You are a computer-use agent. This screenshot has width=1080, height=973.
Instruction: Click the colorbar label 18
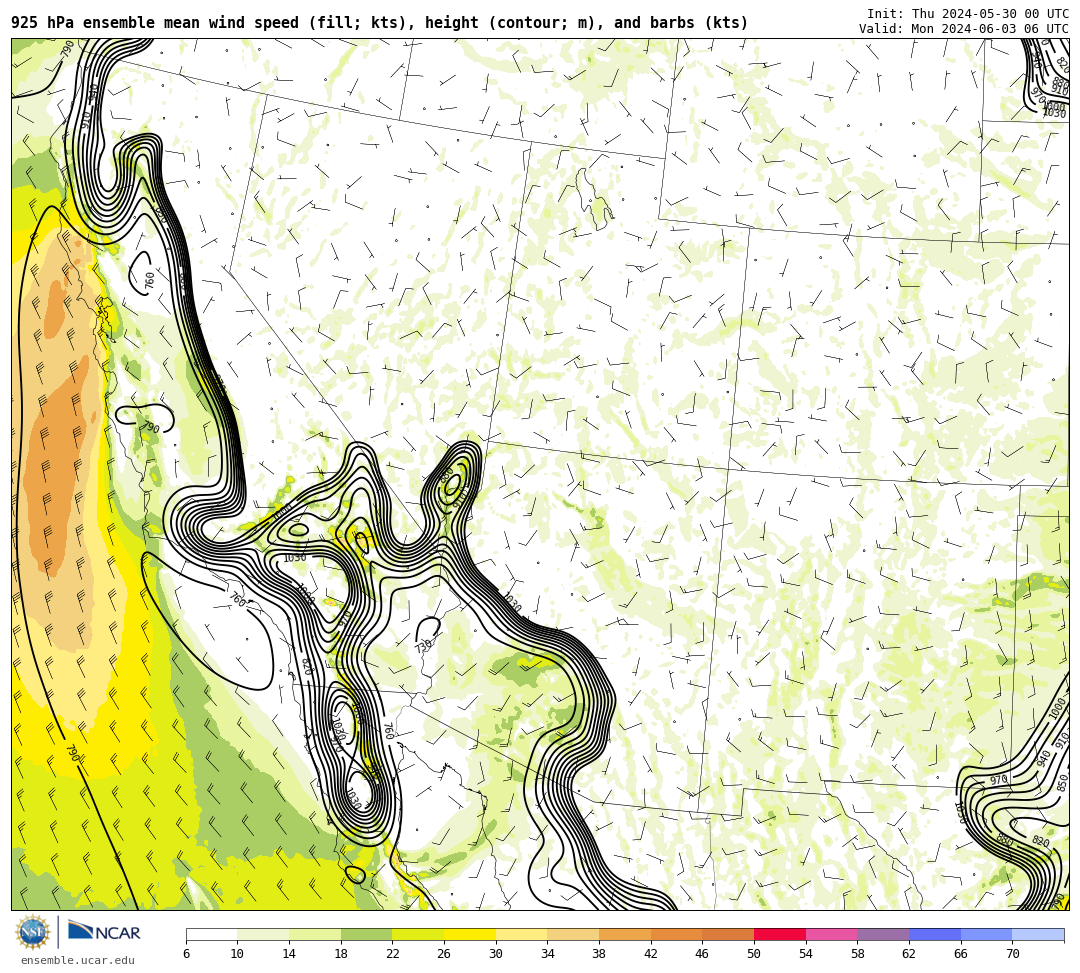pyautogui.click(x=340, y=954)
